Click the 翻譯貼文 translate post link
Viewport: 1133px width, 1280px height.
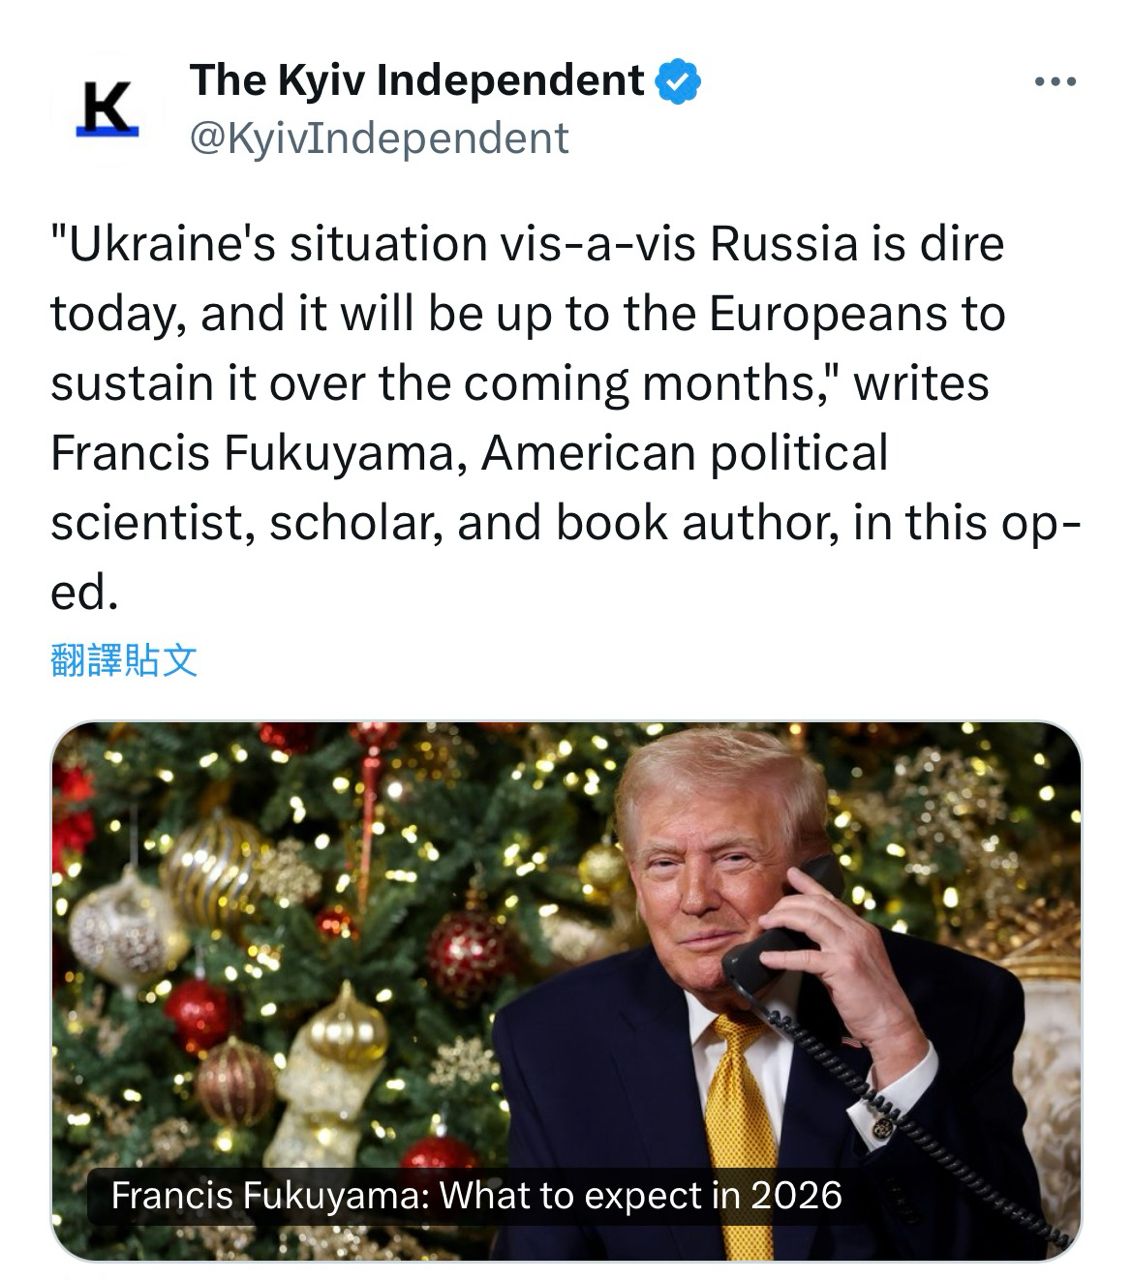click(124, 660)
